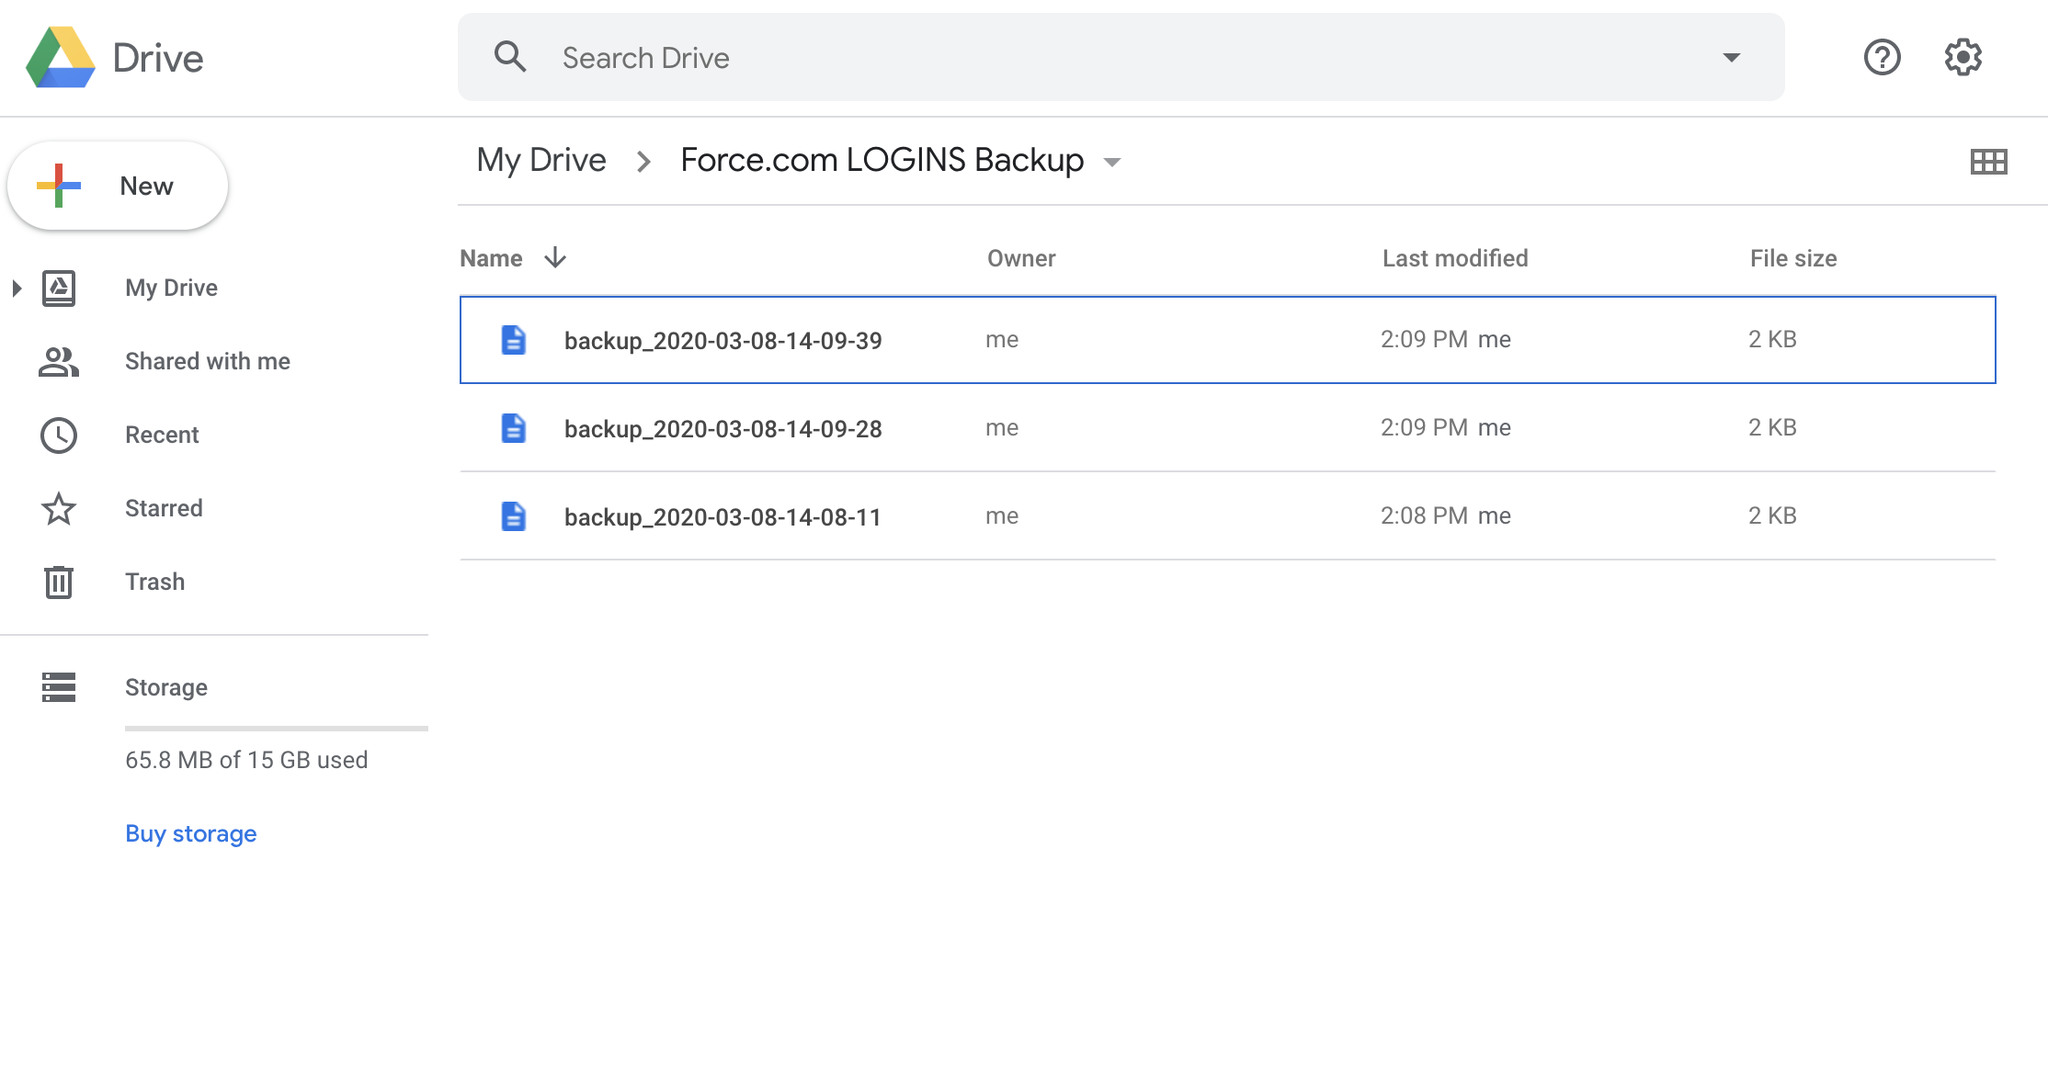Go to My Drive breadcrumb
This screenshot has height=1075, width=2048.
[x=541, y=160]
